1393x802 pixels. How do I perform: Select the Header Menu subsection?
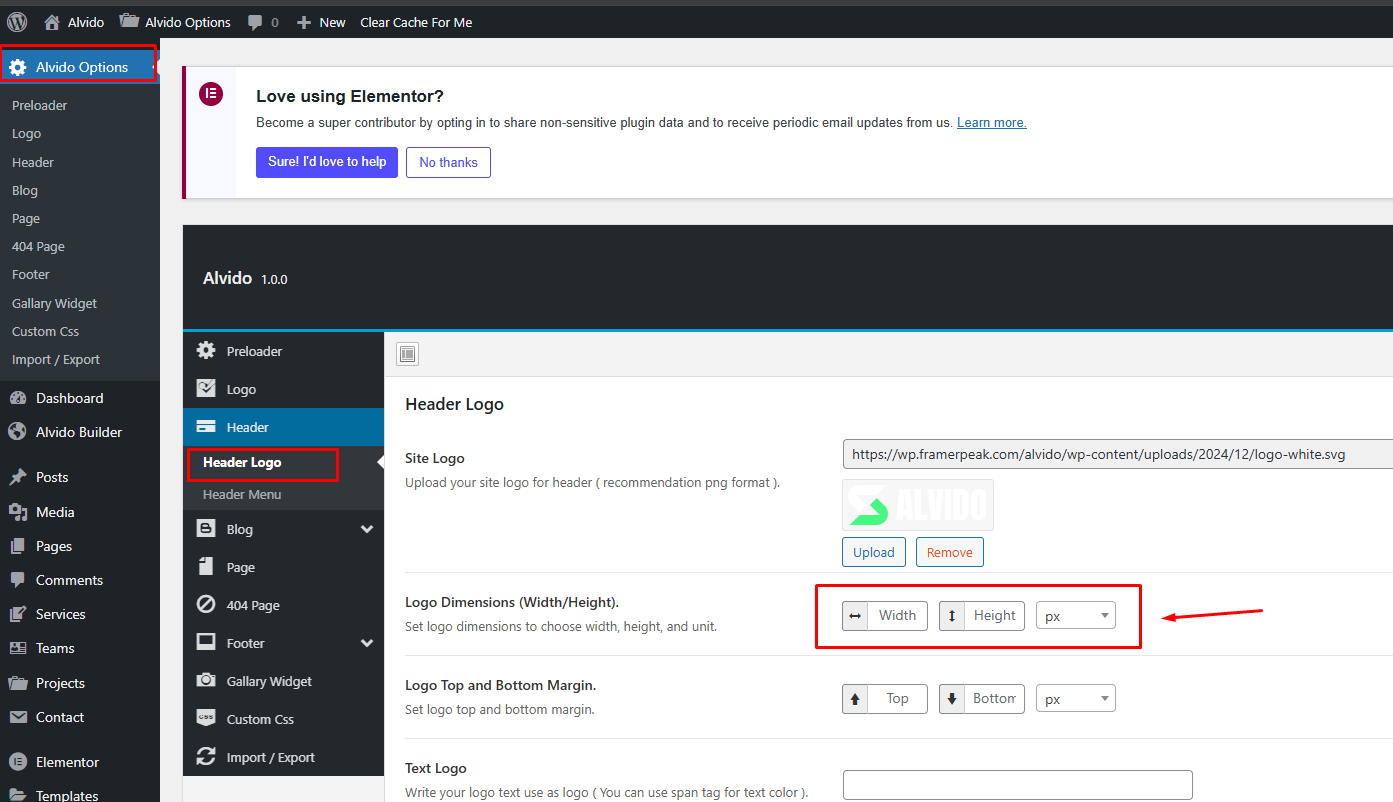[x=242, y=495]
